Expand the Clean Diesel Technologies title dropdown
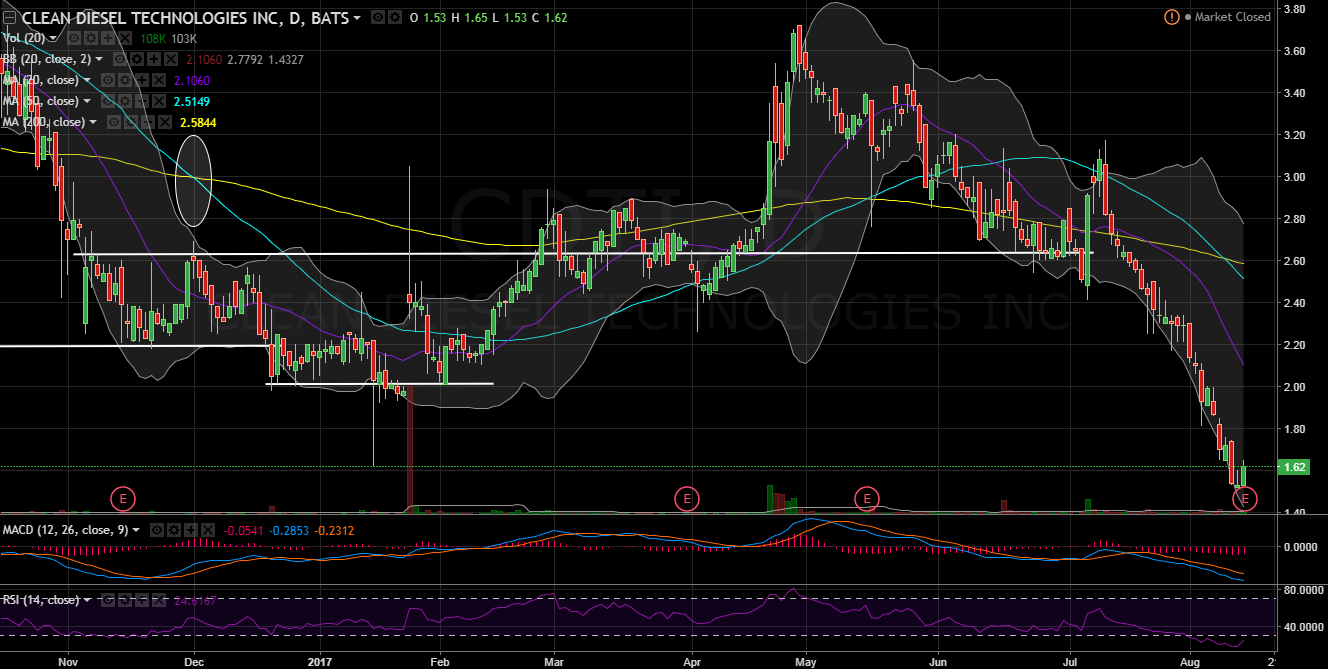The image size is (1328, 669). [359, 18]
